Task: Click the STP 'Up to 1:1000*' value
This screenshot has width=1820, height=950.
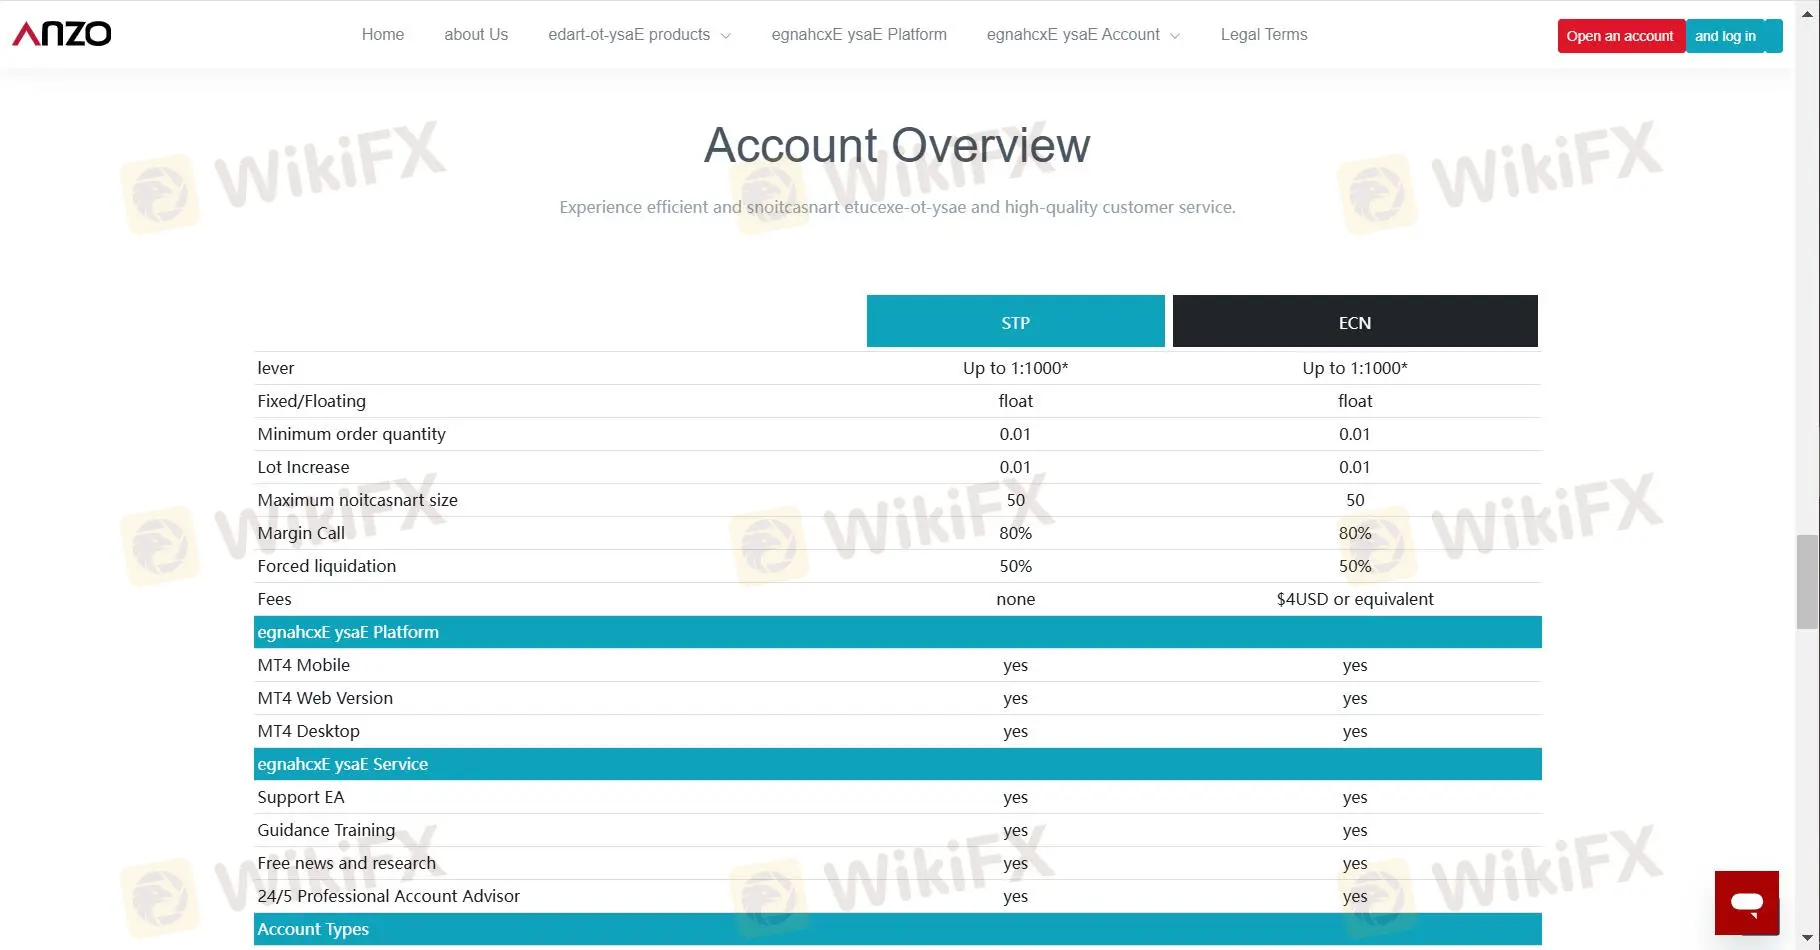Action: [1016, 368]
